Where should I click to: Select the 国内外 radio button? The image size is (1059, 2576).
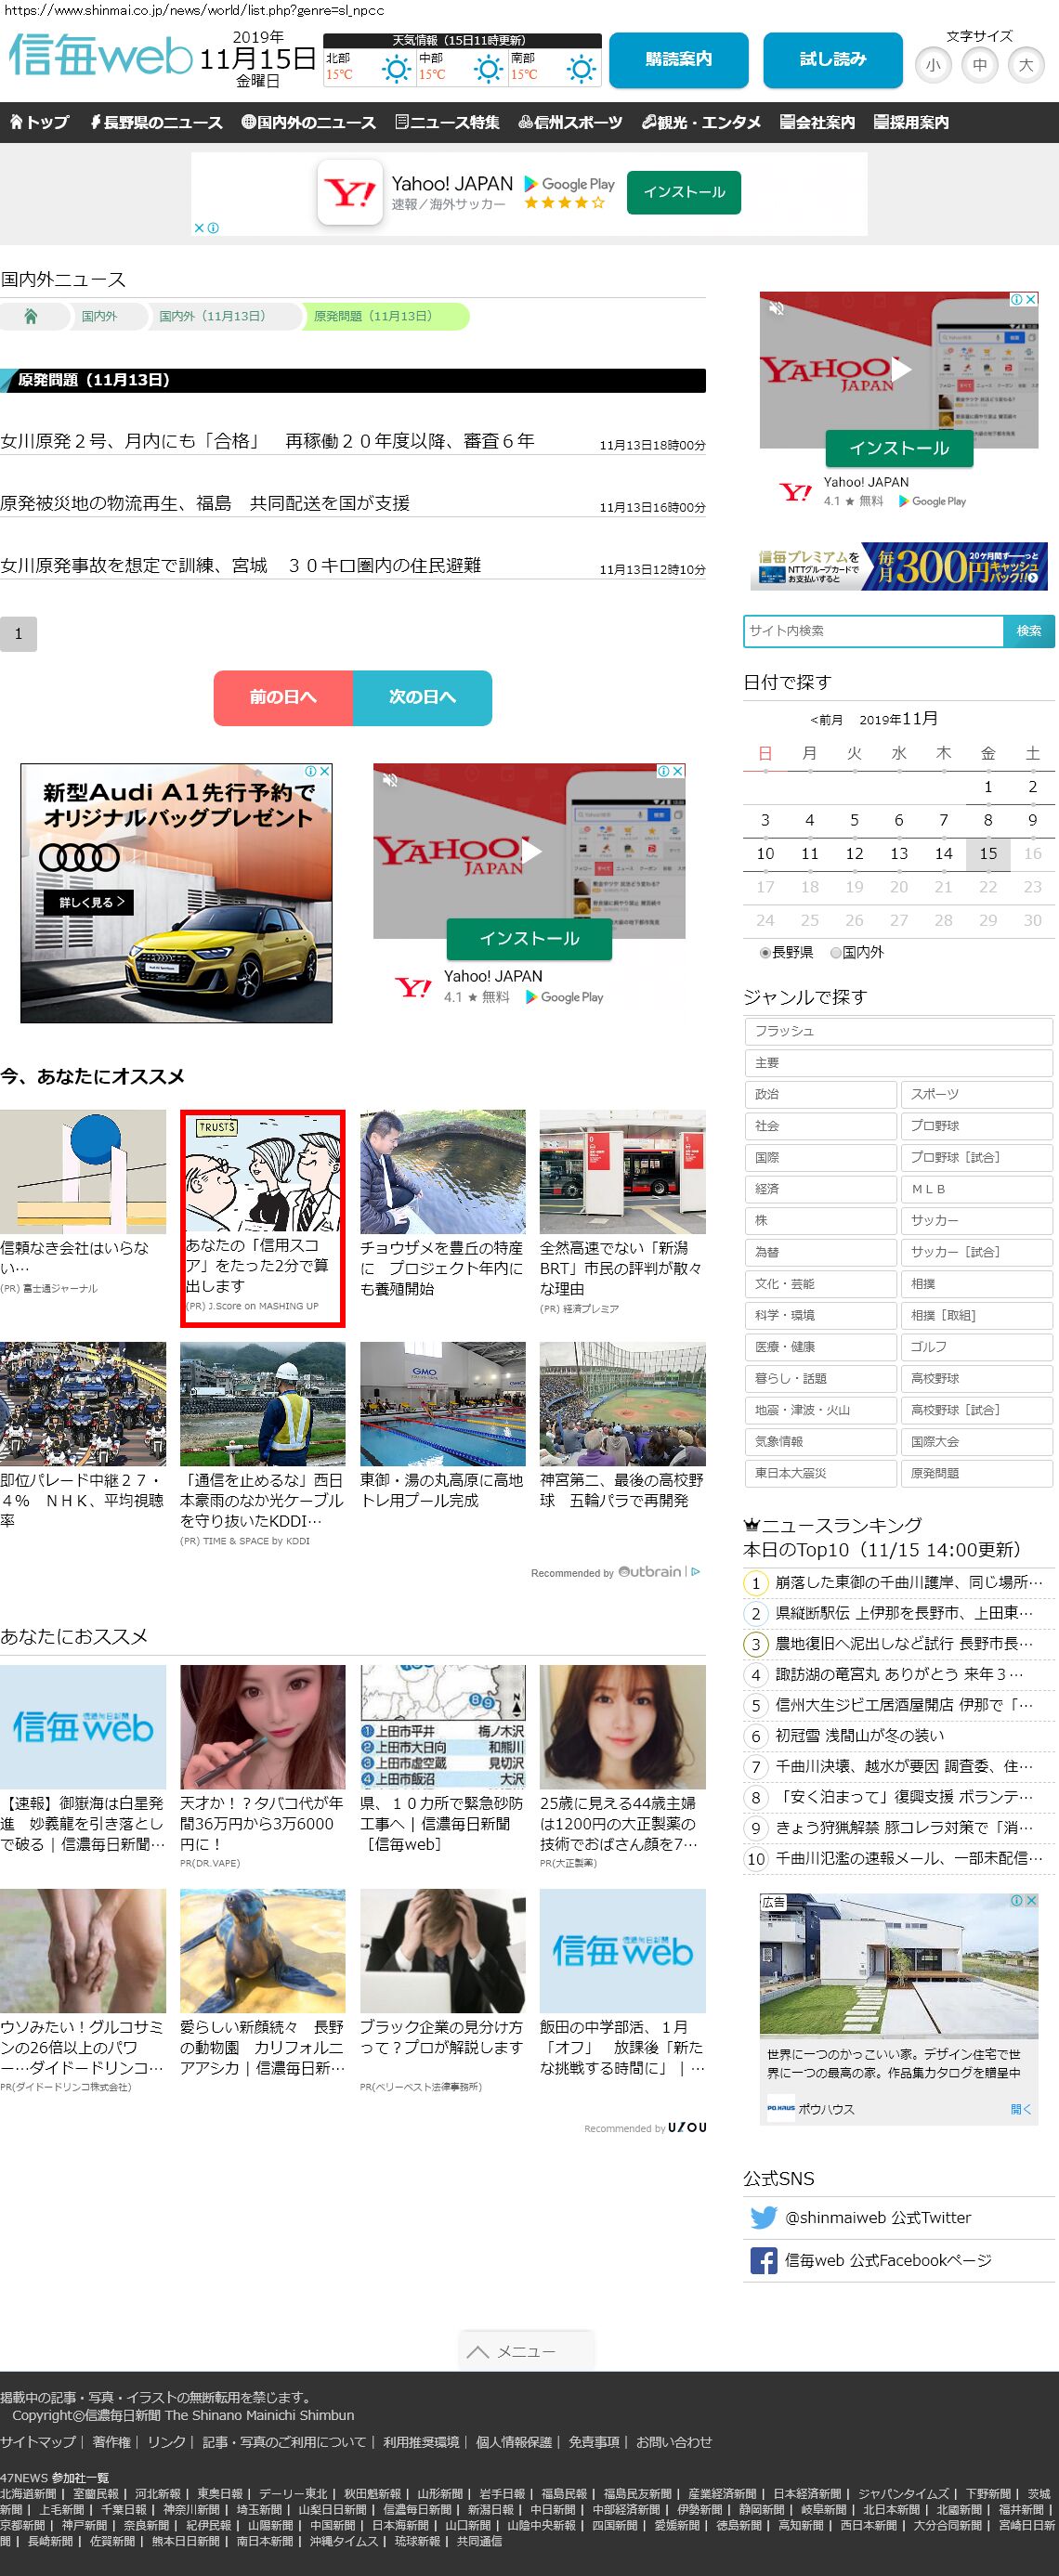(836, 953)
